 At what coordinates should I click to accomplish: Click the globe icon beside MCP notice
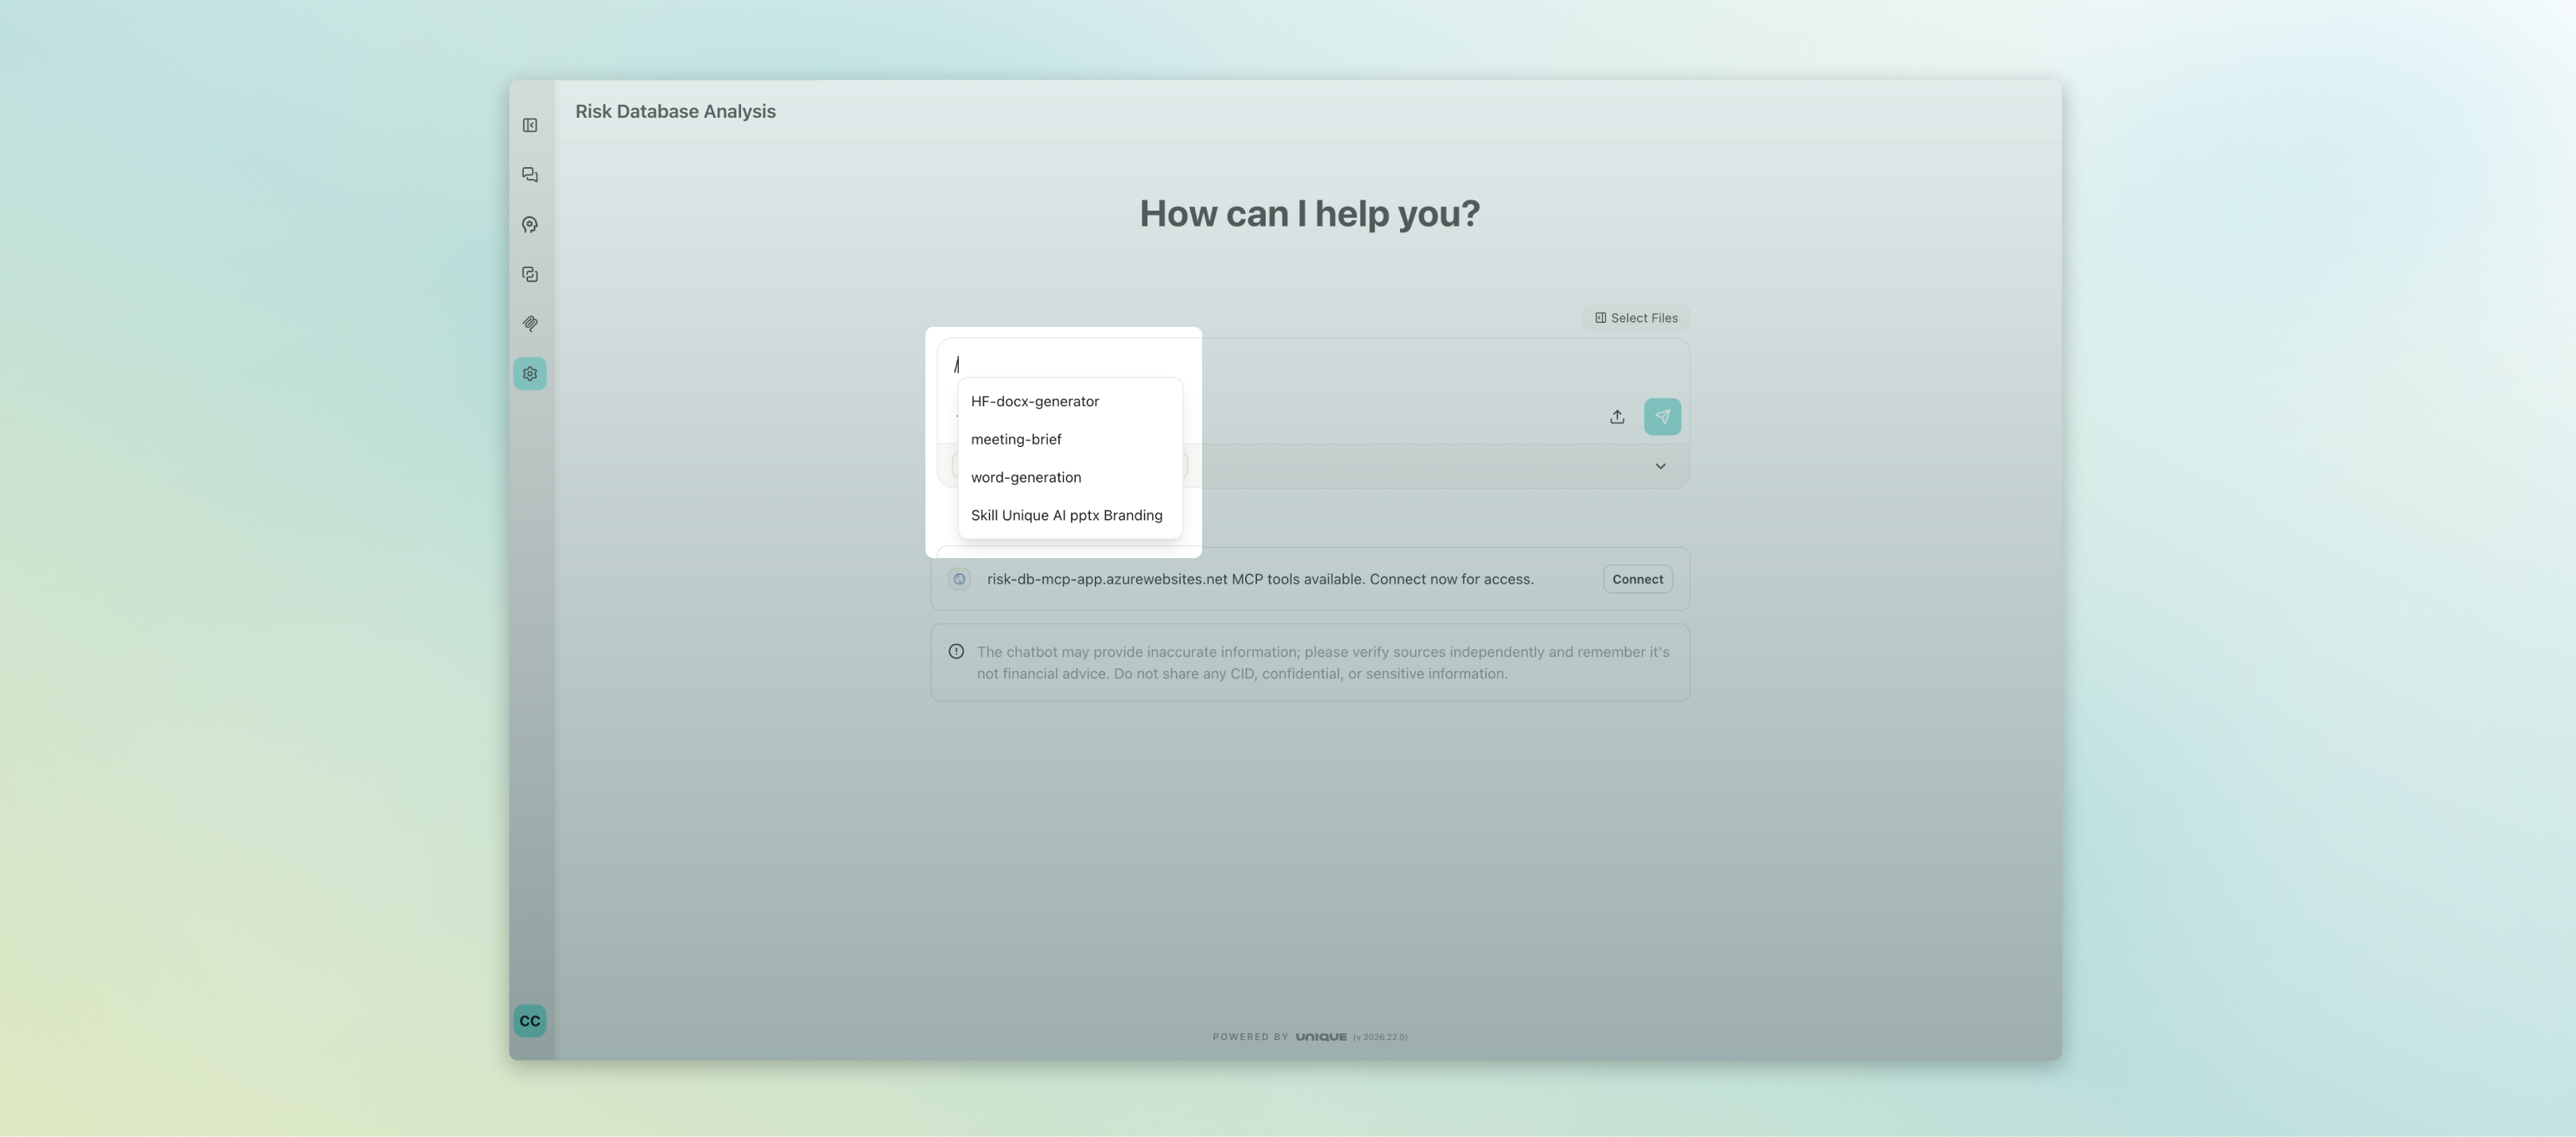[x=959, y=579]
